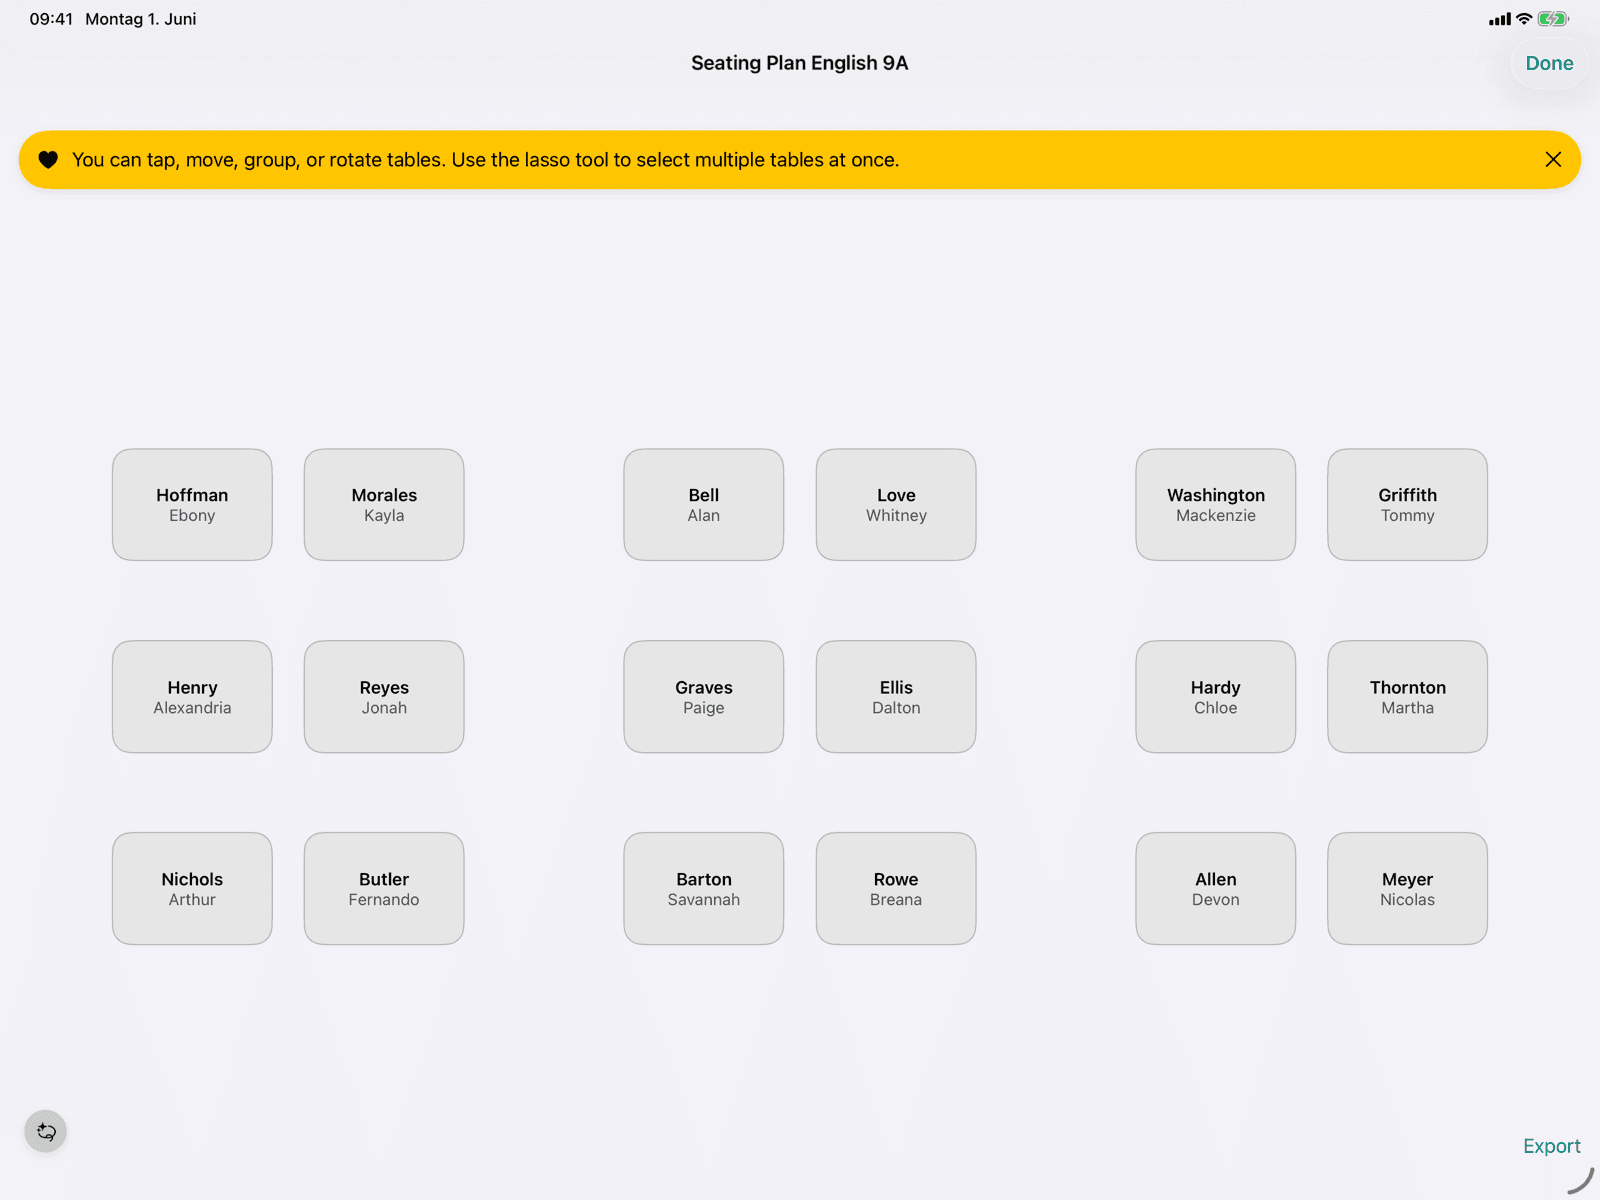The height and width of the screenshot is (1200, 1600).
Task: Select Reyes Jonah's table
Action: 384,697
